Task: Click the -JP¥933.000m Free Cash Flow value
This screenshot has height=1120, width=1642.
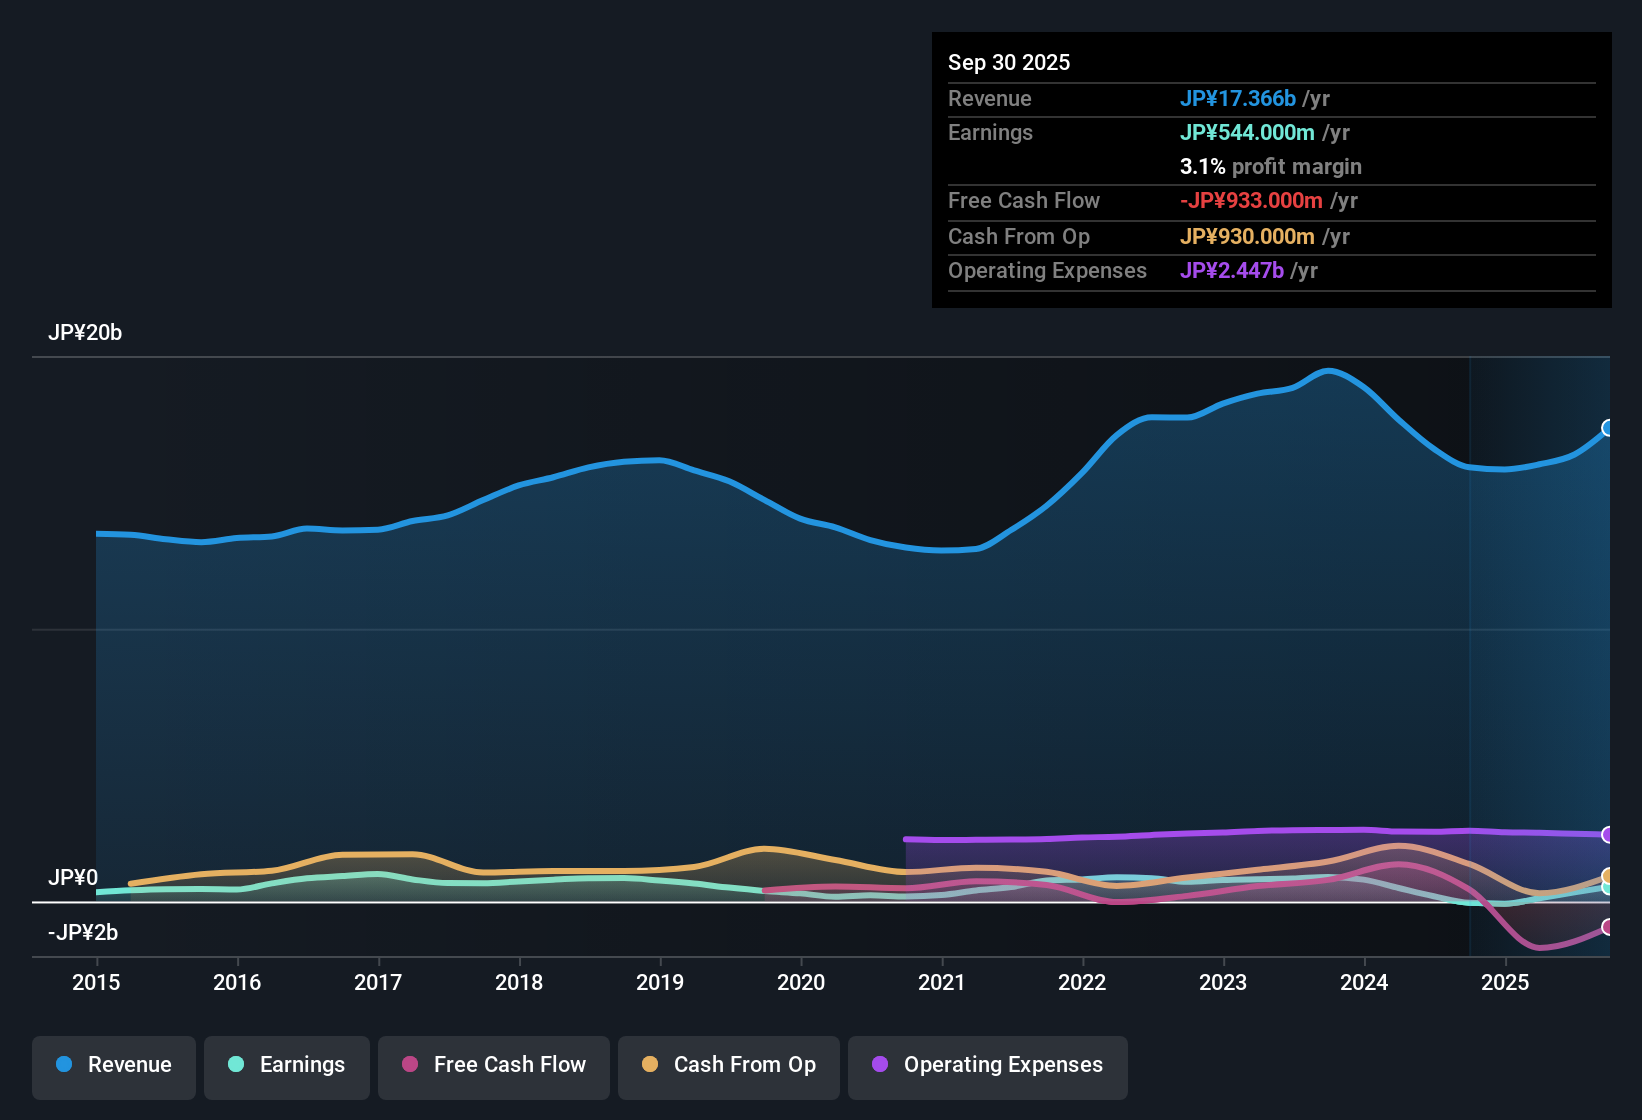Action: pos(1250,200)
